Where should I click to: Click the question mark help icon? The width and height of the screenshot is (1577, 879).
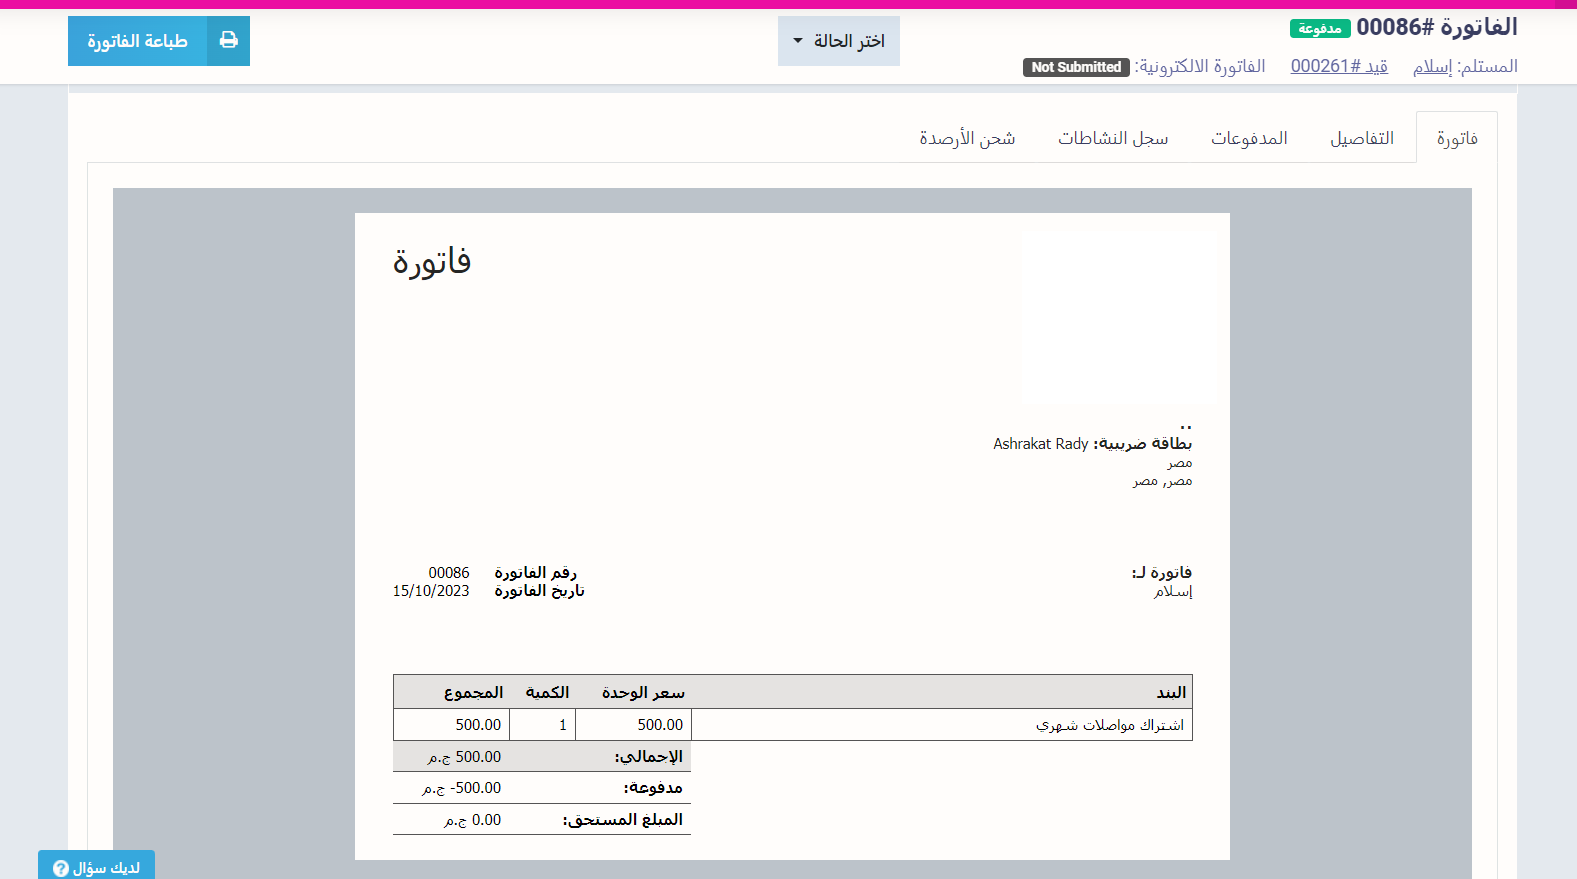pos(61,868)
